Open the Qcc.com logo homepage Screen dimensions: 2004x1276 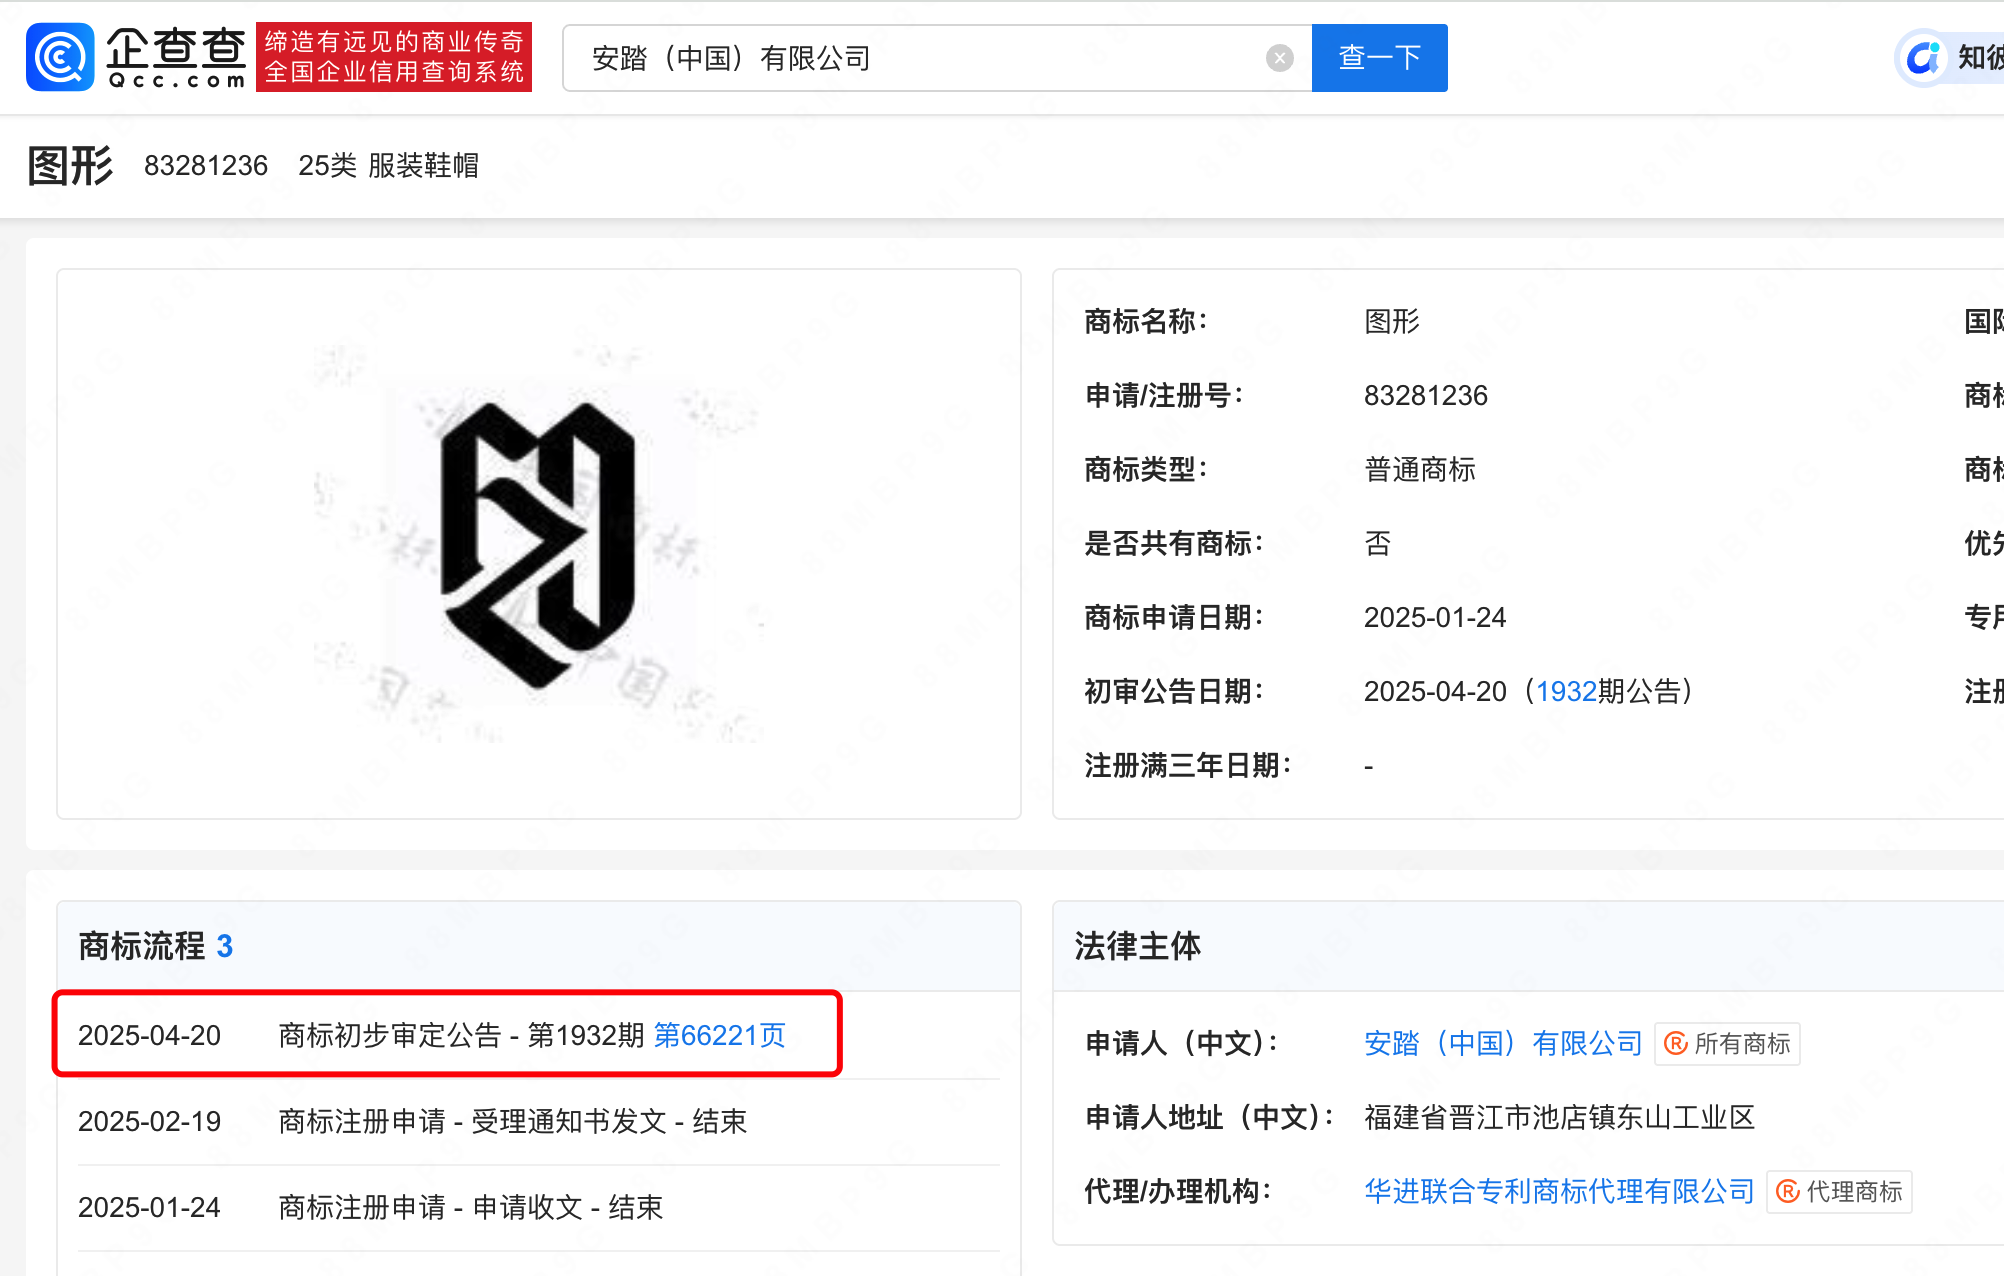pyautogui.click(x=136, y=57)
